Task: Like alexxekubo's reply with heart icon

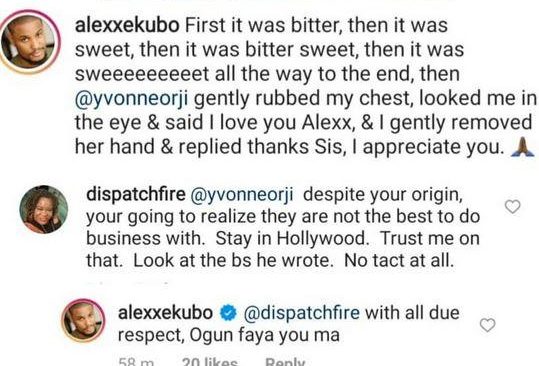Action: pos(487,325)
